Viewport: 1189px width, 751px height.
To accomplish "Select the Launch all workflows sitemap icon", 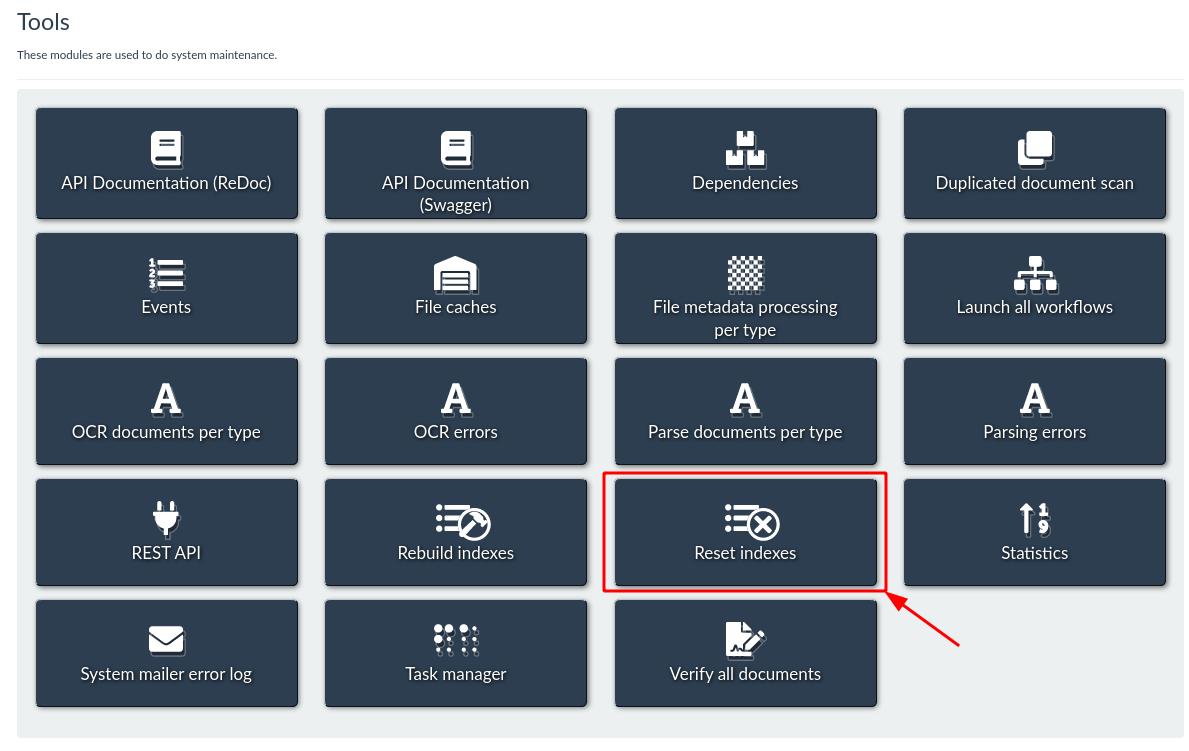I will coord(1035,274).
